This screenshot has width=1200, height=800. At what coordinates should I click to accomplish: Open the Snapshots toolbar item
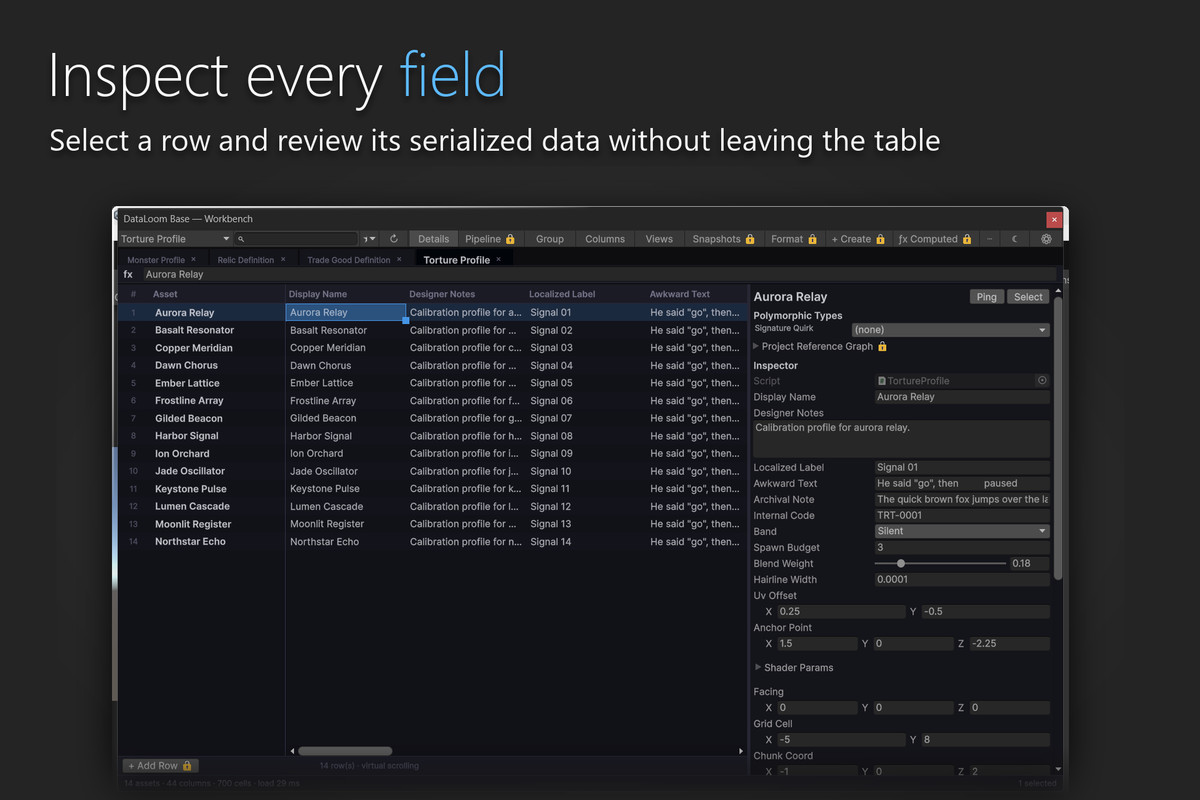724,239
